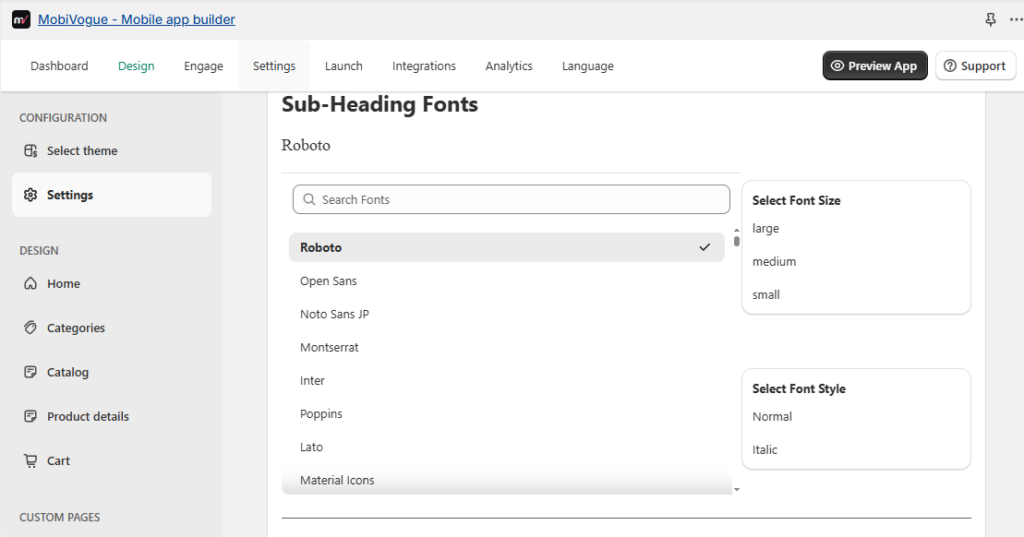This screenshot has height=537, width=1024.
Task: Click the Settings gear icon in sidebar
Action: (31, 195)
